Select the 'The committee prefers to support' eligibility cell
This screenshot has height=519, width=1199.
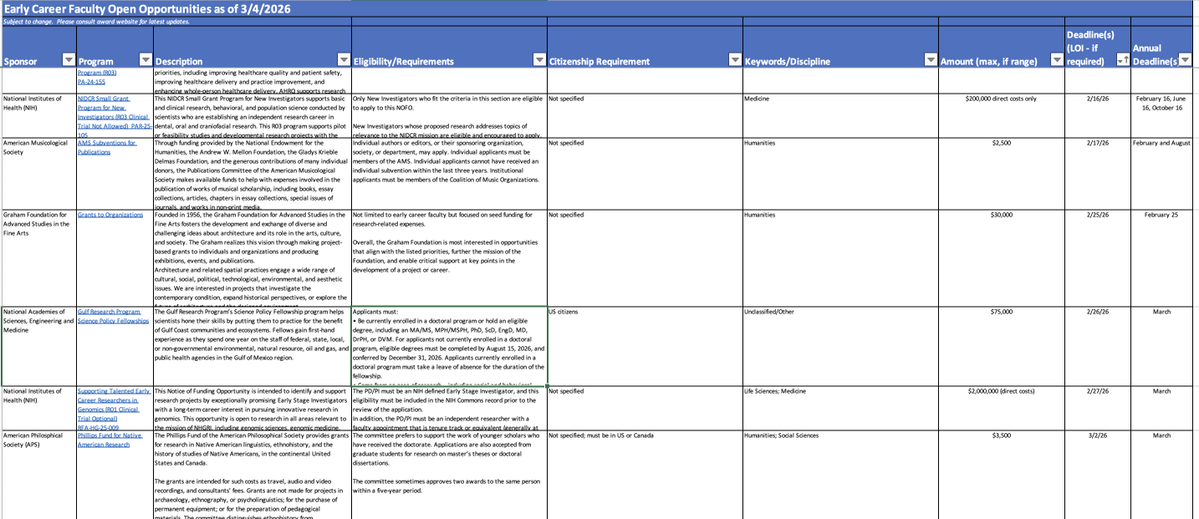tap(449, 474)
